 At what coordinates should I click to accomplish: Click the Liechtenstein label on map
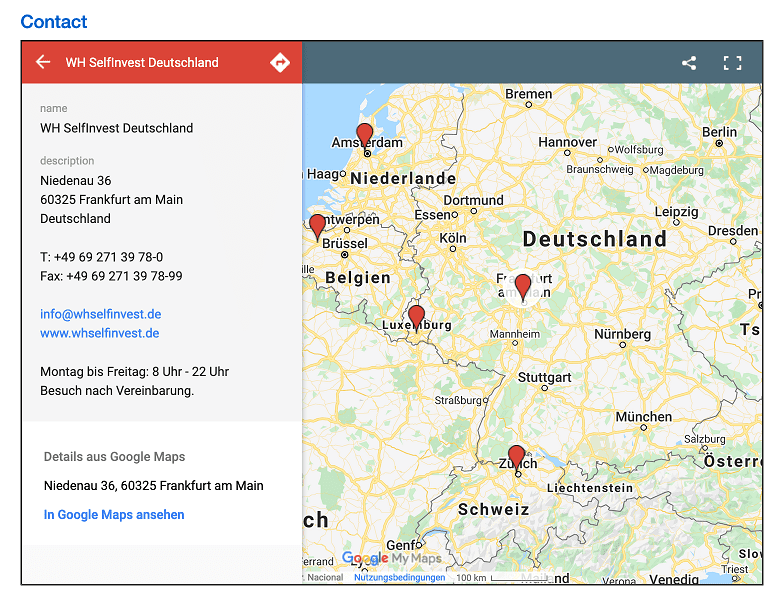point(590,488)
